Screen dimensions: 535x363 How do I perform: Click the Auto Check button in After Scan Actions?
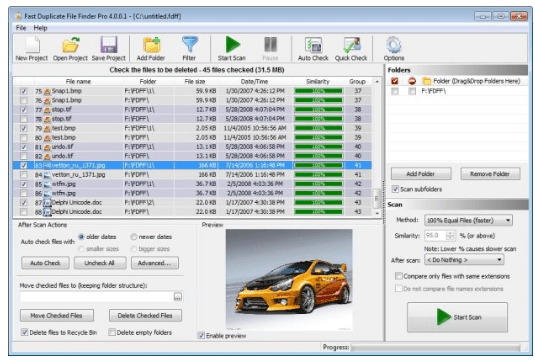pos(45,263)
